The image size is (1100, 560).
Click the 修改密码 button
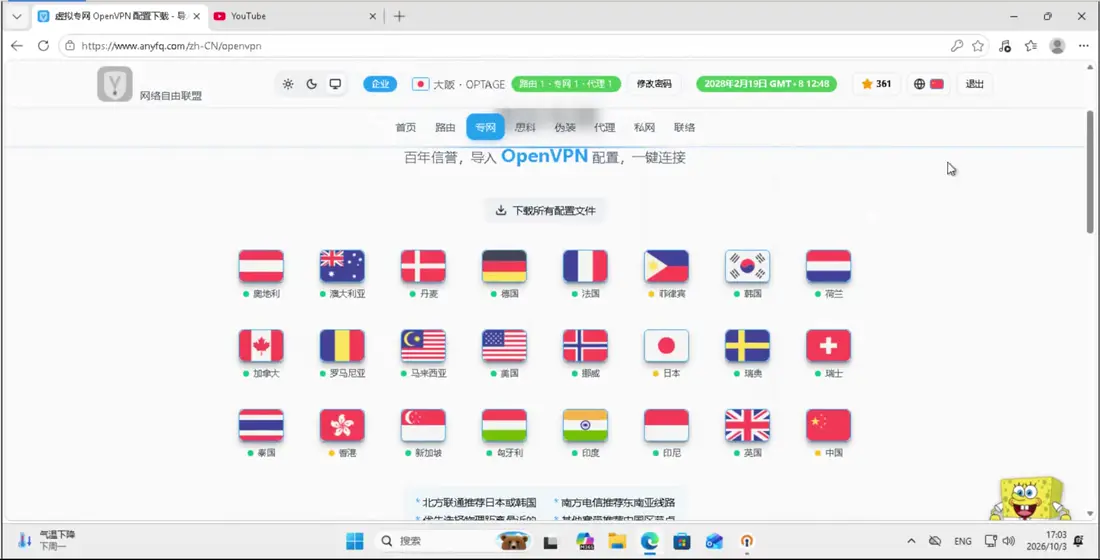pyautogui.click(x=654, y=84)
